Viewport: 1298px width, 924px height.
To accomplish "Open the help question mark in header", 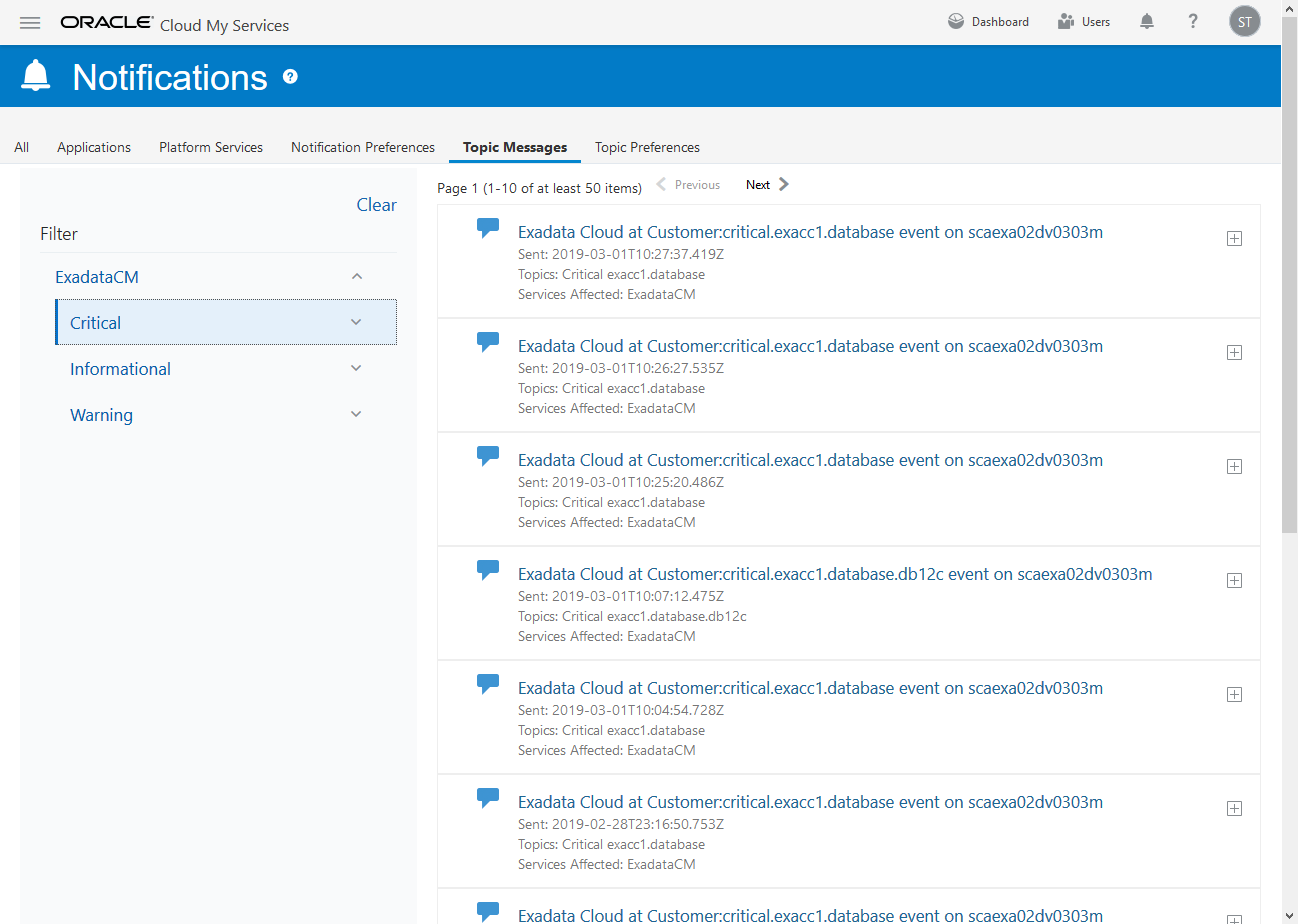I will point(1193,22).
